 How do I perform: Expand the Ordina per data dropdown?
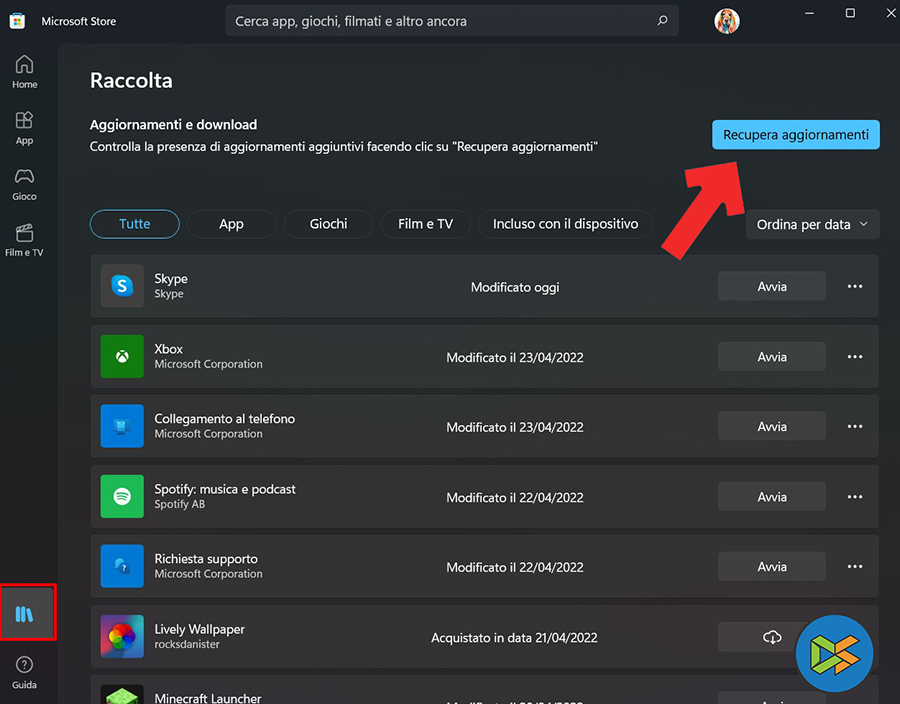[x=812, y=225]
